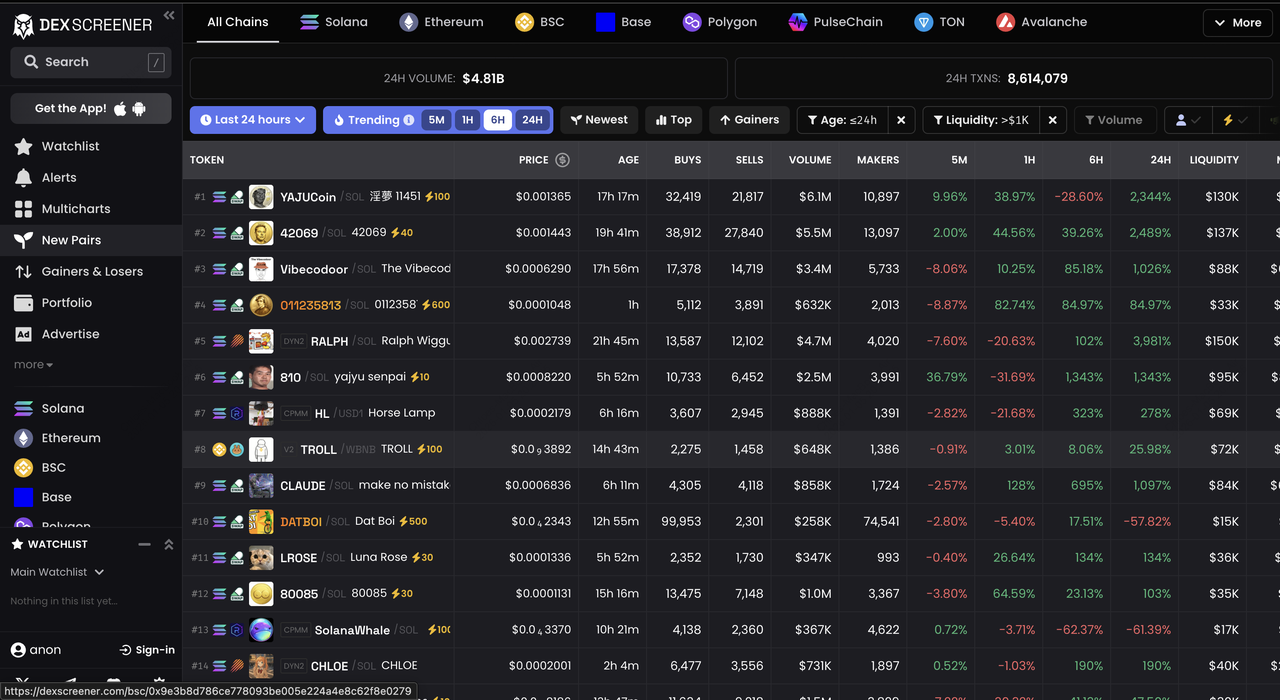Screen dimensions: 1280x700
Task: Collapse the sidebar with the double-chevron icon
Action: coord(169,15)
